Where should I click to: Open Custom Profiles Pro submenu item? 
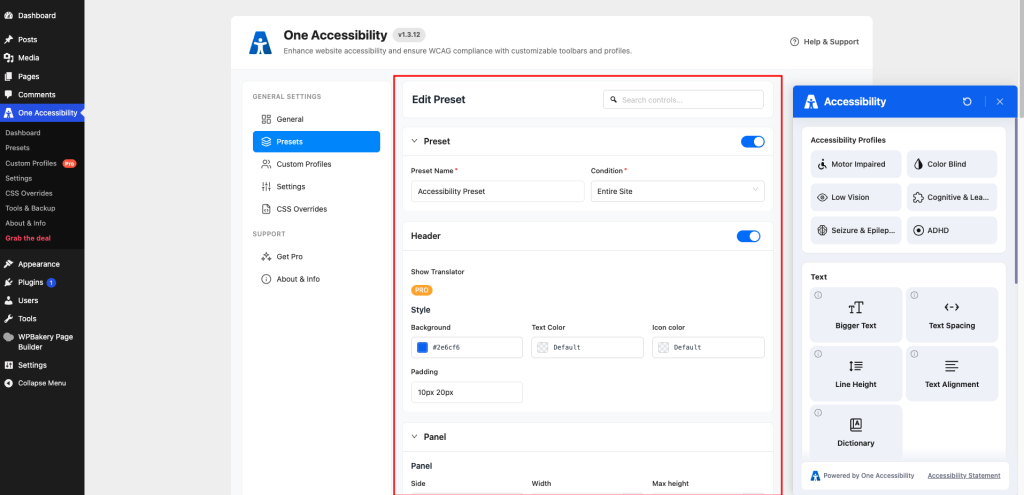40,163
